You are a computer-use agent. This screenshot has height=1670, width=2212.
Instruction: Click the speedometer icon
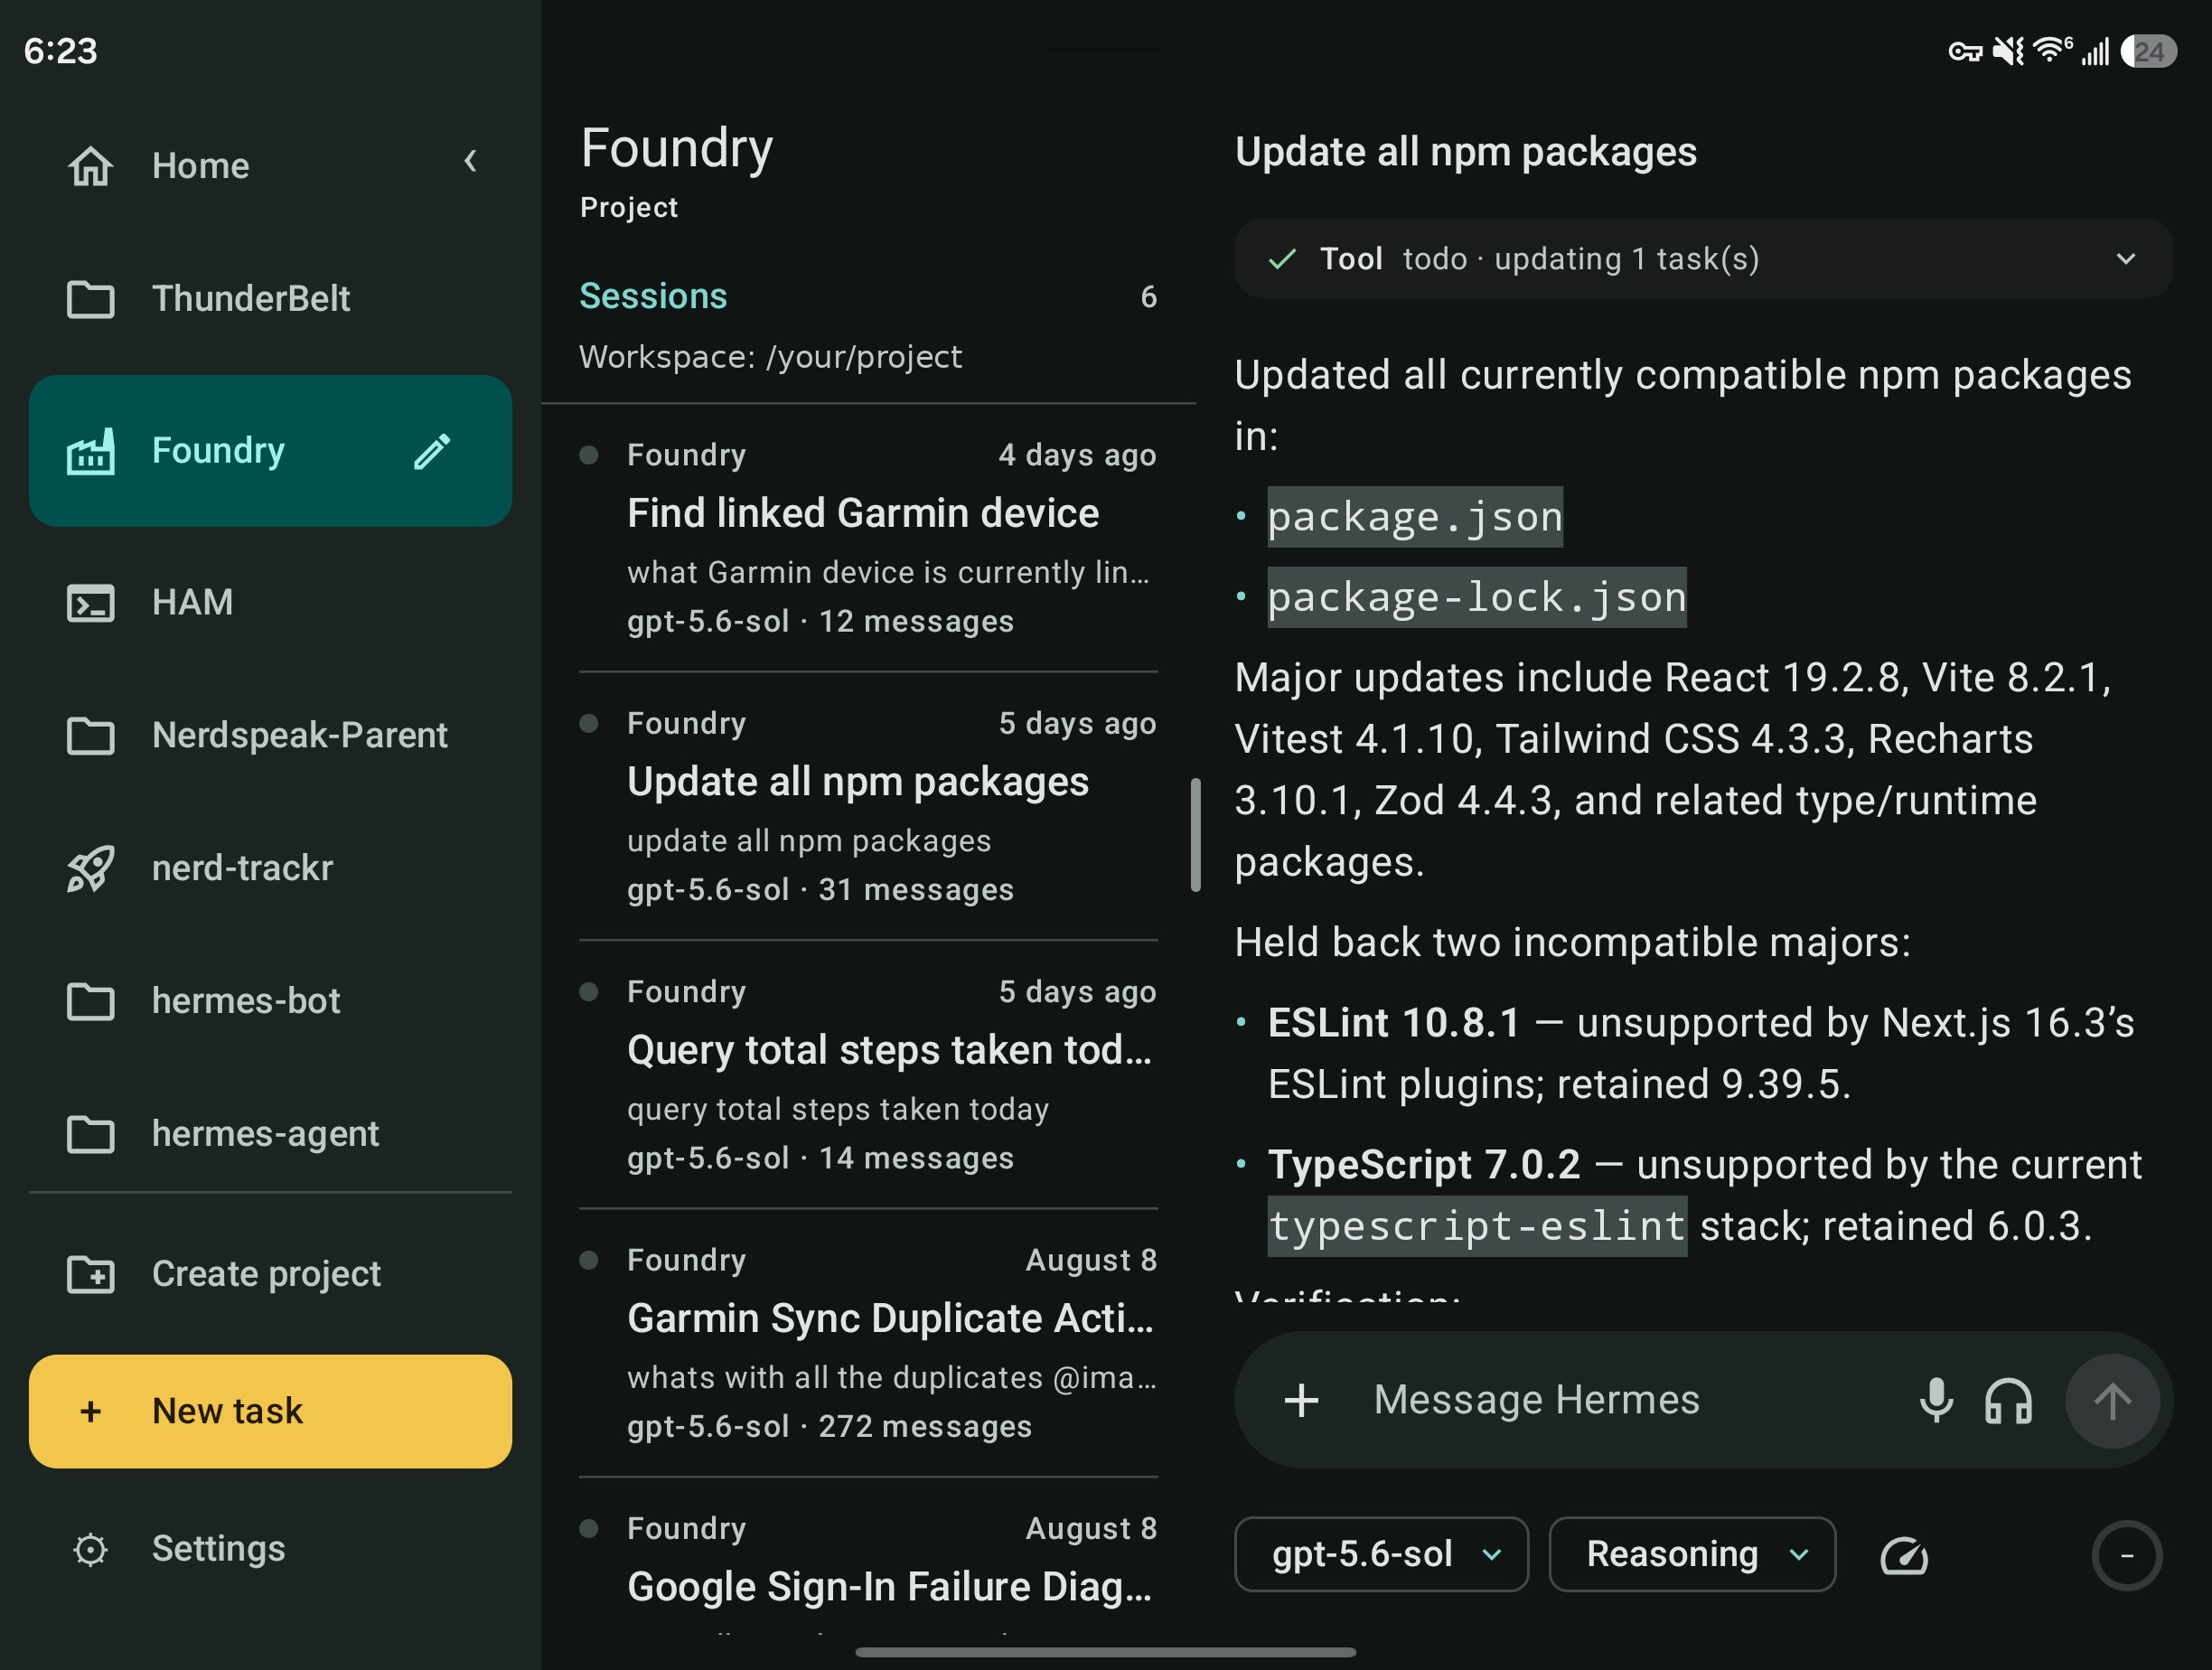click(x=1904, y=1555)
